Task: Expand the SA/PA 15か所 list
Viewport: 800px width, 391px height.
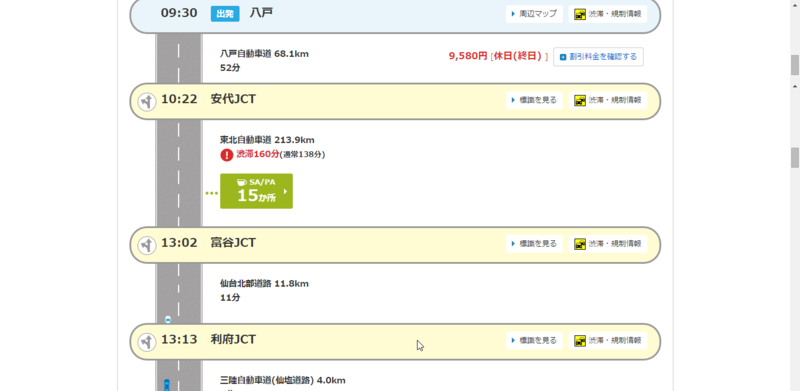Action: pos(256,191)
